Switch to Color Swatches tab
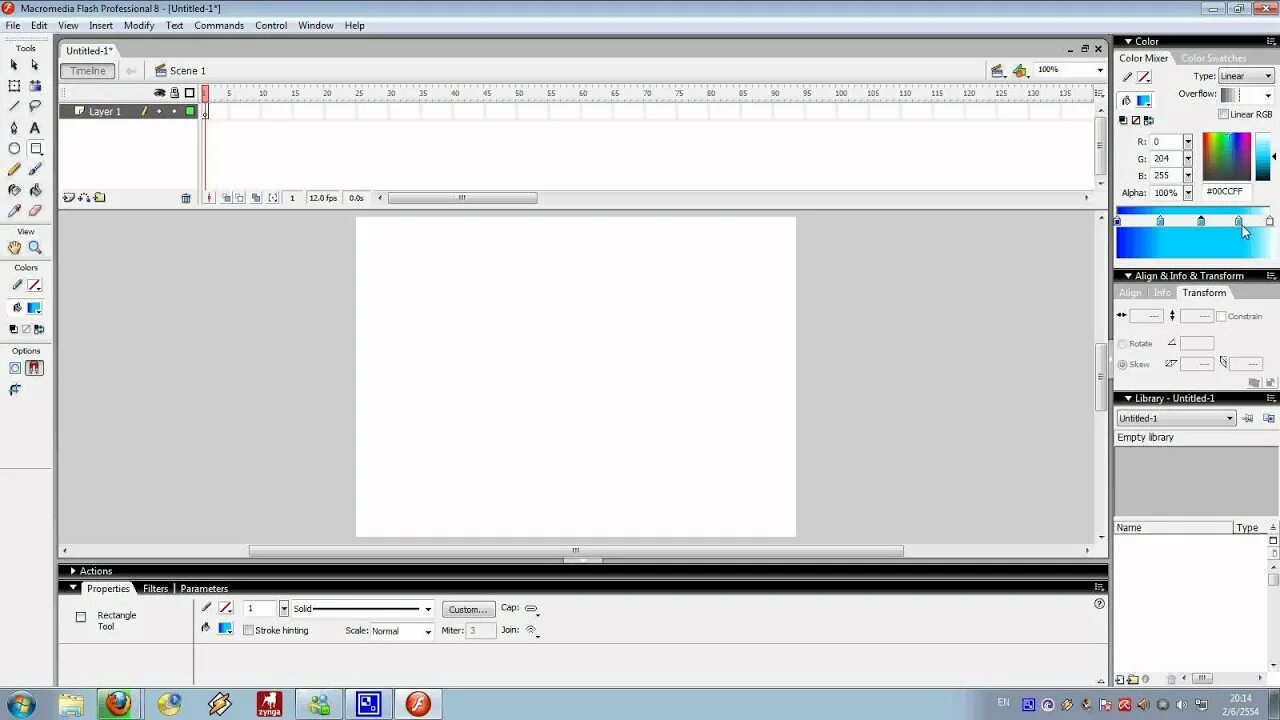Image resolution: width=1280 pixels, height=720 pixels. (x=1213, y=58)
